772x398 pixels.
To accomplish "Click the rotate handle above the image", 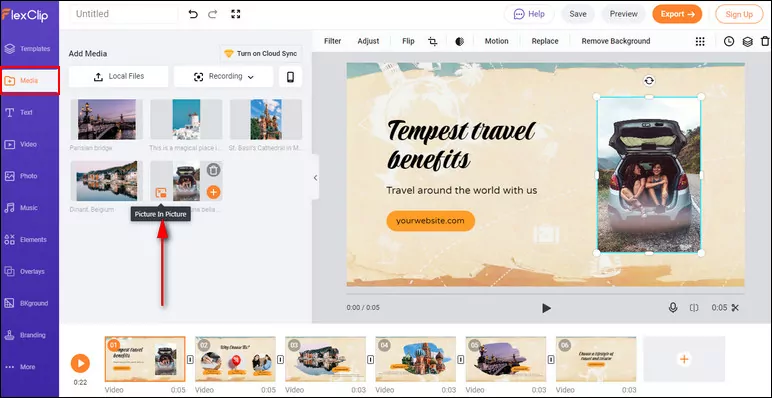I will (x=649, y=80).
